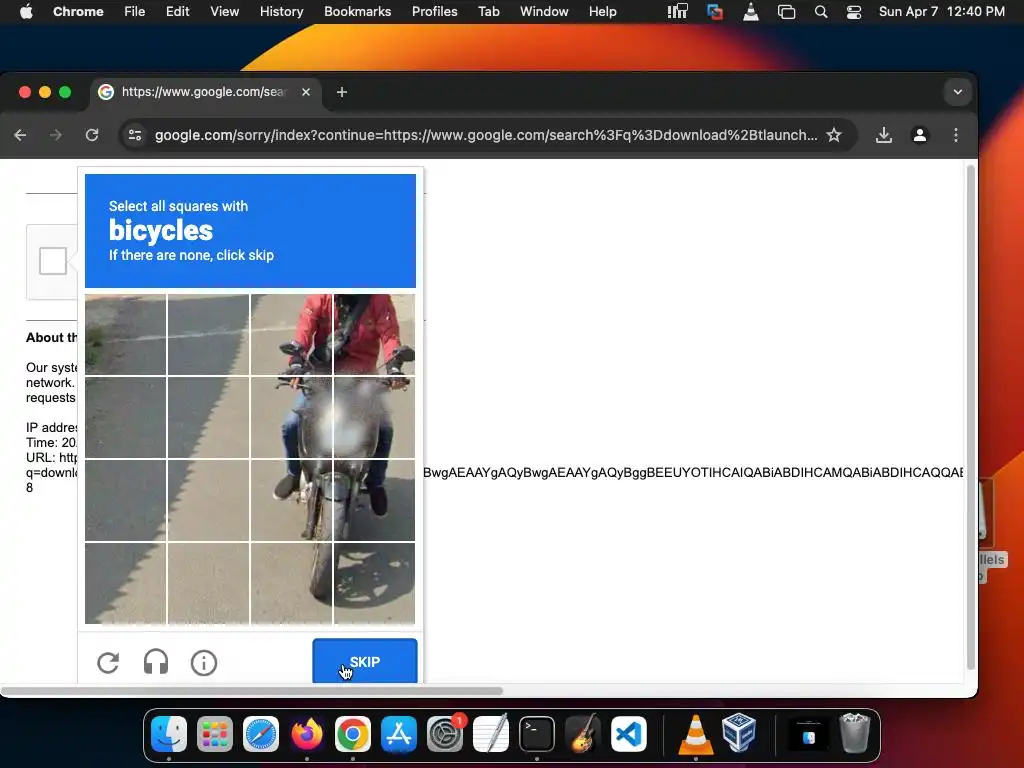
Task: Open System Settings from the Dock
Action: point(445,734)
